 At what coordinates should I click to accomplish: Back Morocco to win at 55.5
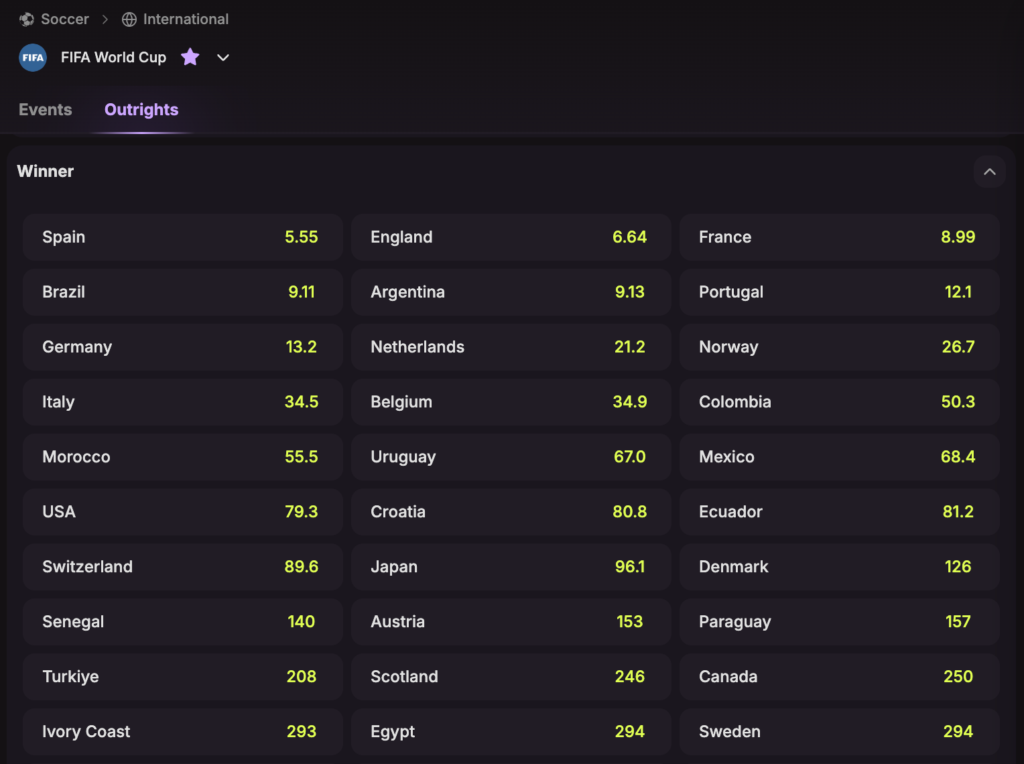pos(182,457)
